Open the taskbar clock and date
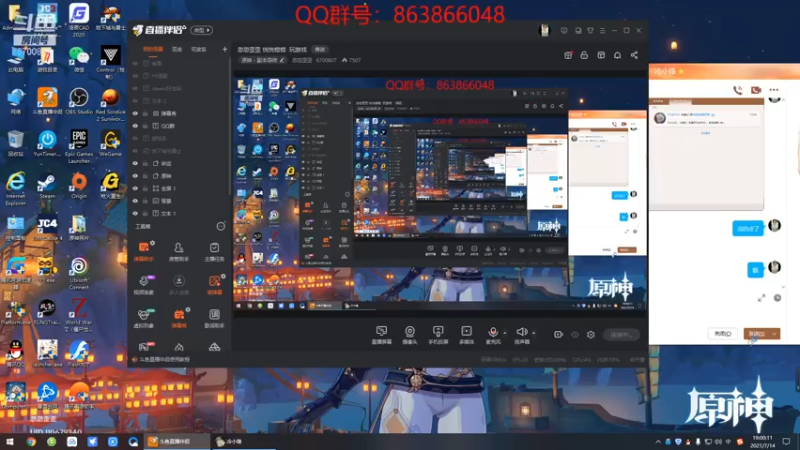 [x=762, y=442]
